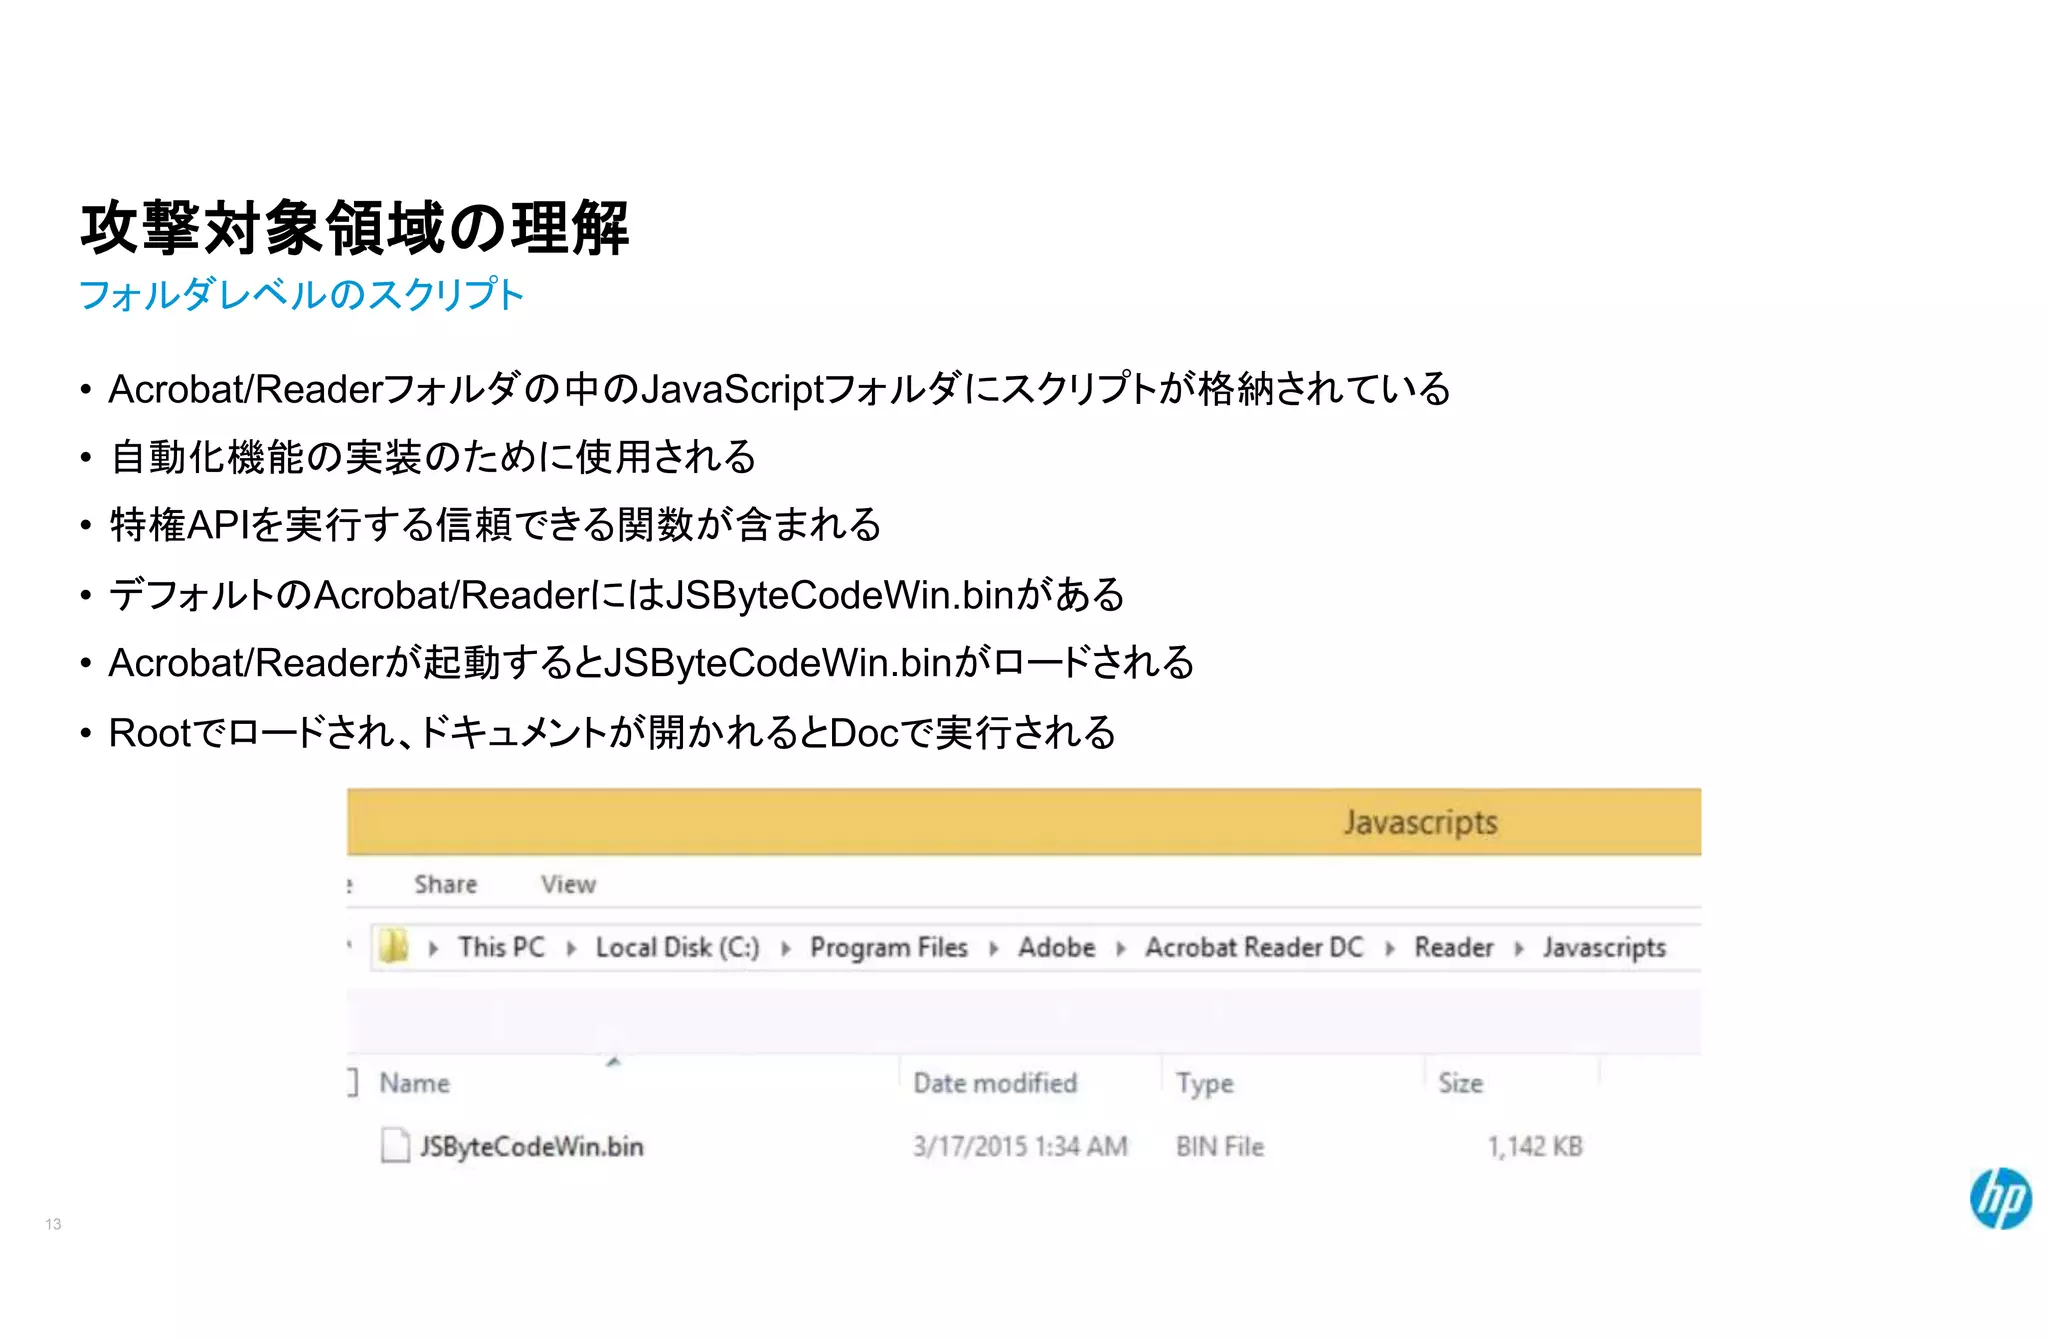
Task: Click Javascripts breadcrumb segment
Action: coord(1604,947)
